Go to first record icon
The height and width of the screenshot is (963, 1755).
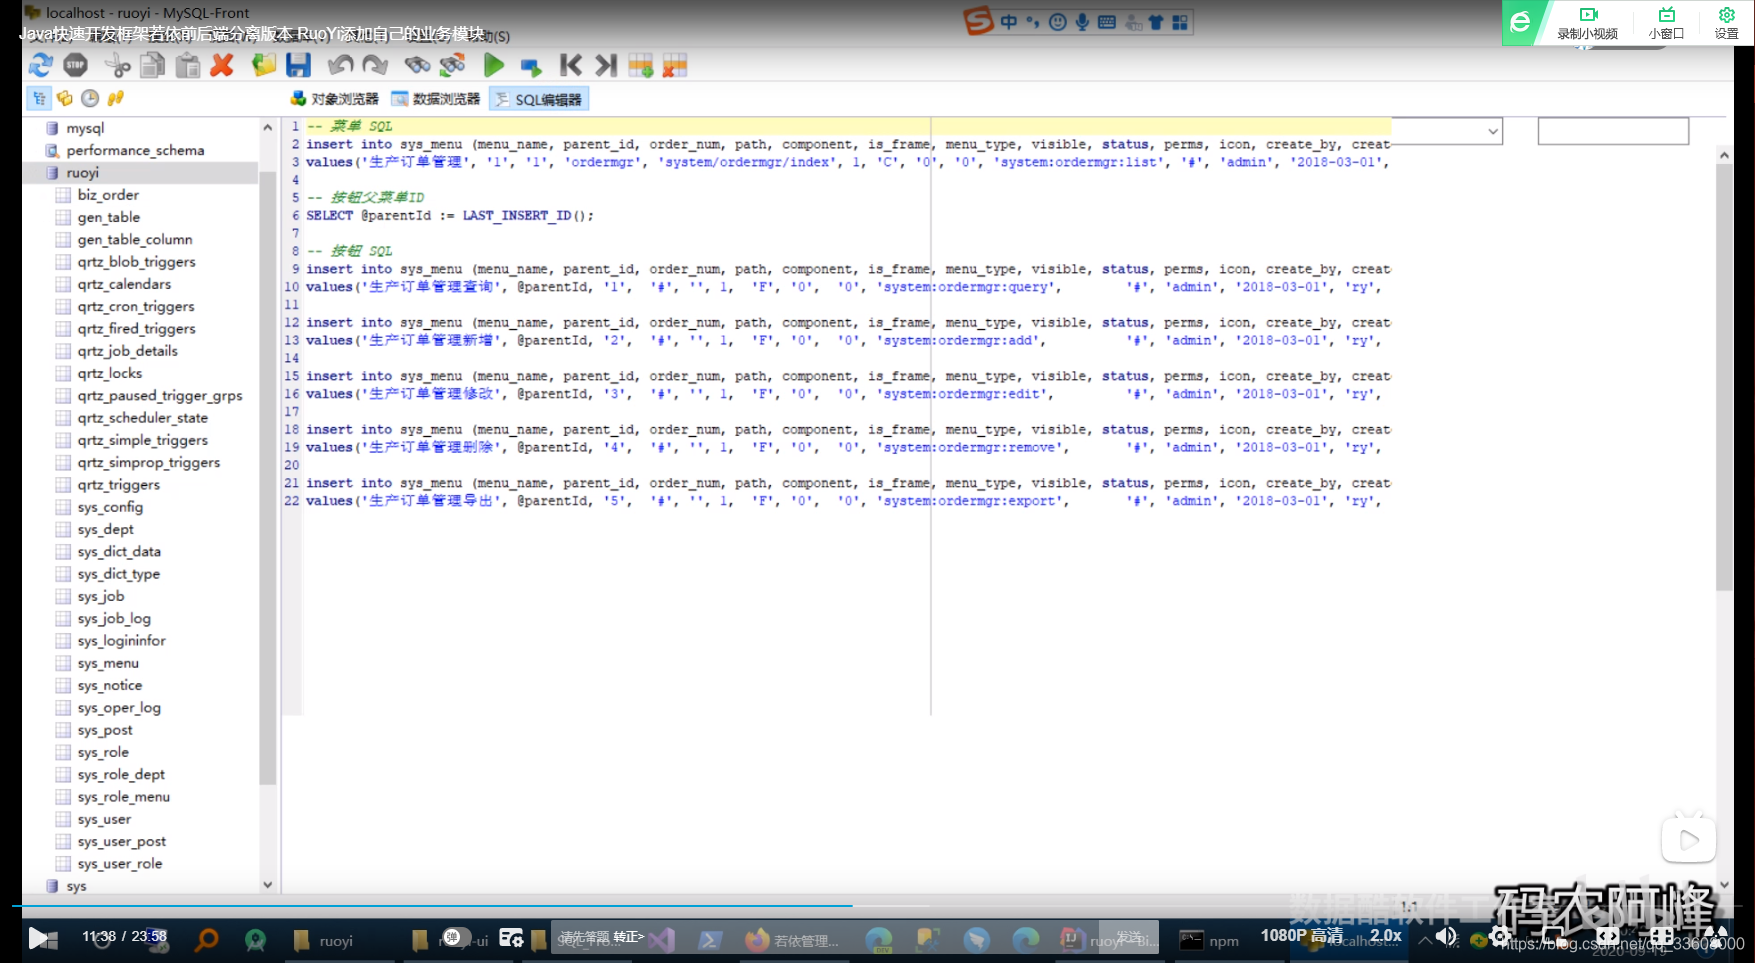(571, 66)
